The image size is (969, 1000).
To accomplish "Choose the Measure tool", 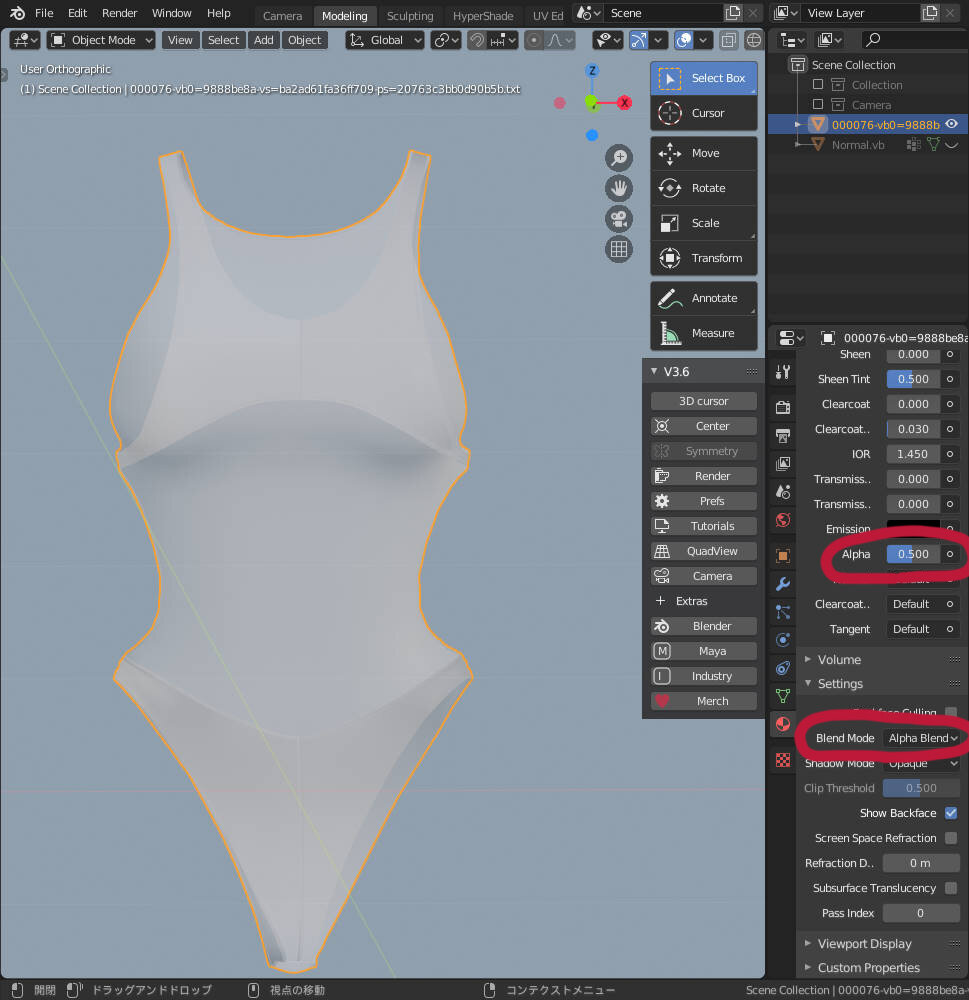I will pos(704,333).
